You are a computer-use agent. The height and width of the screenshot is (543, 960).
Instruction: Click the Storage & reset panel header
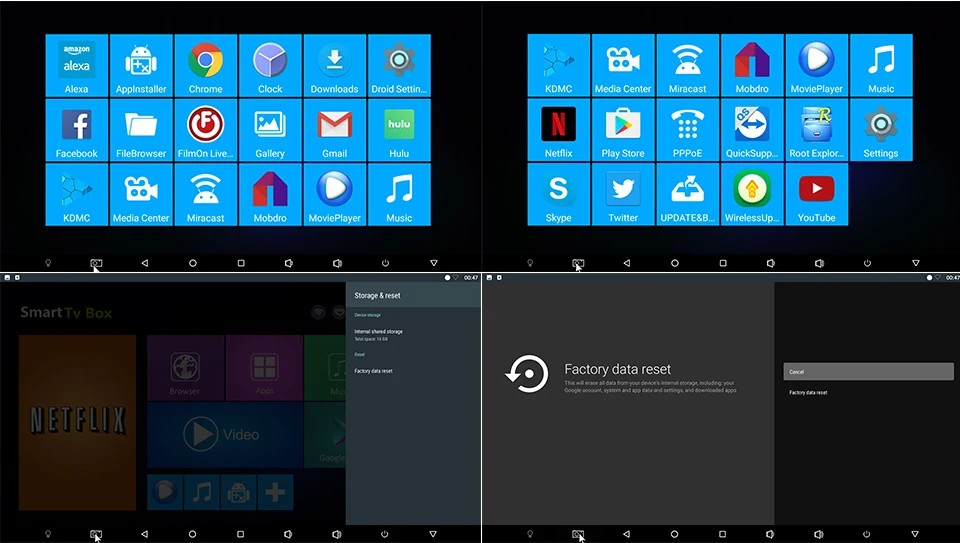pos(413,295)
